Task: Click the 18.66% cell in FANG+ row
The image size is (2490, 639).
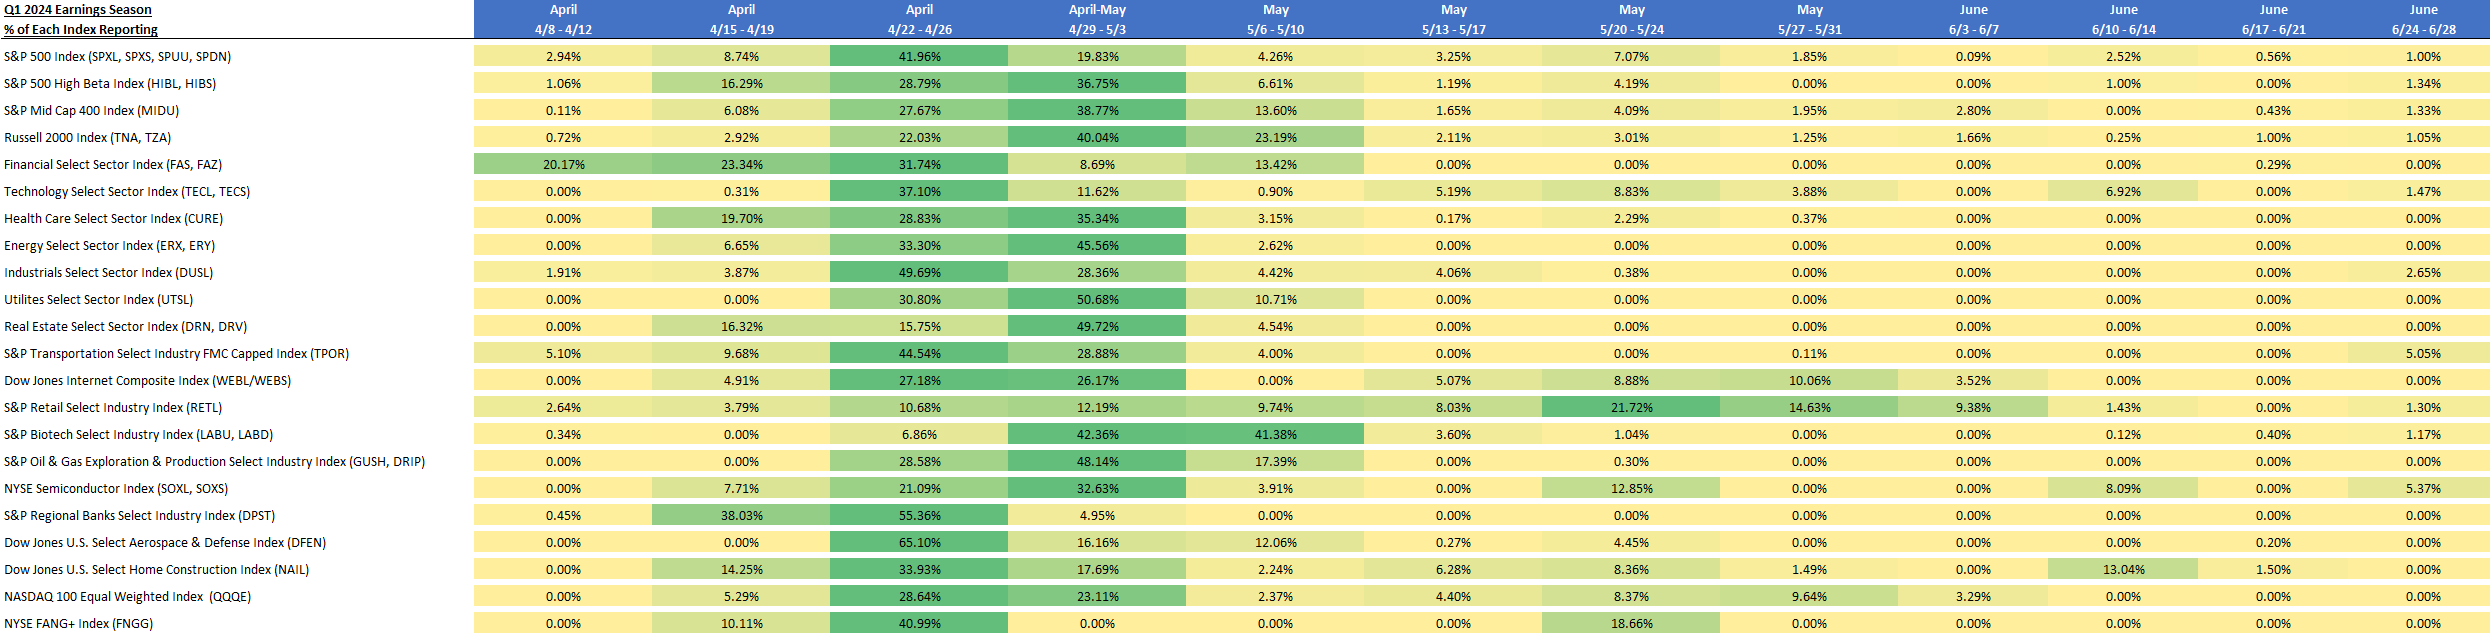Action: point(1631,624)
